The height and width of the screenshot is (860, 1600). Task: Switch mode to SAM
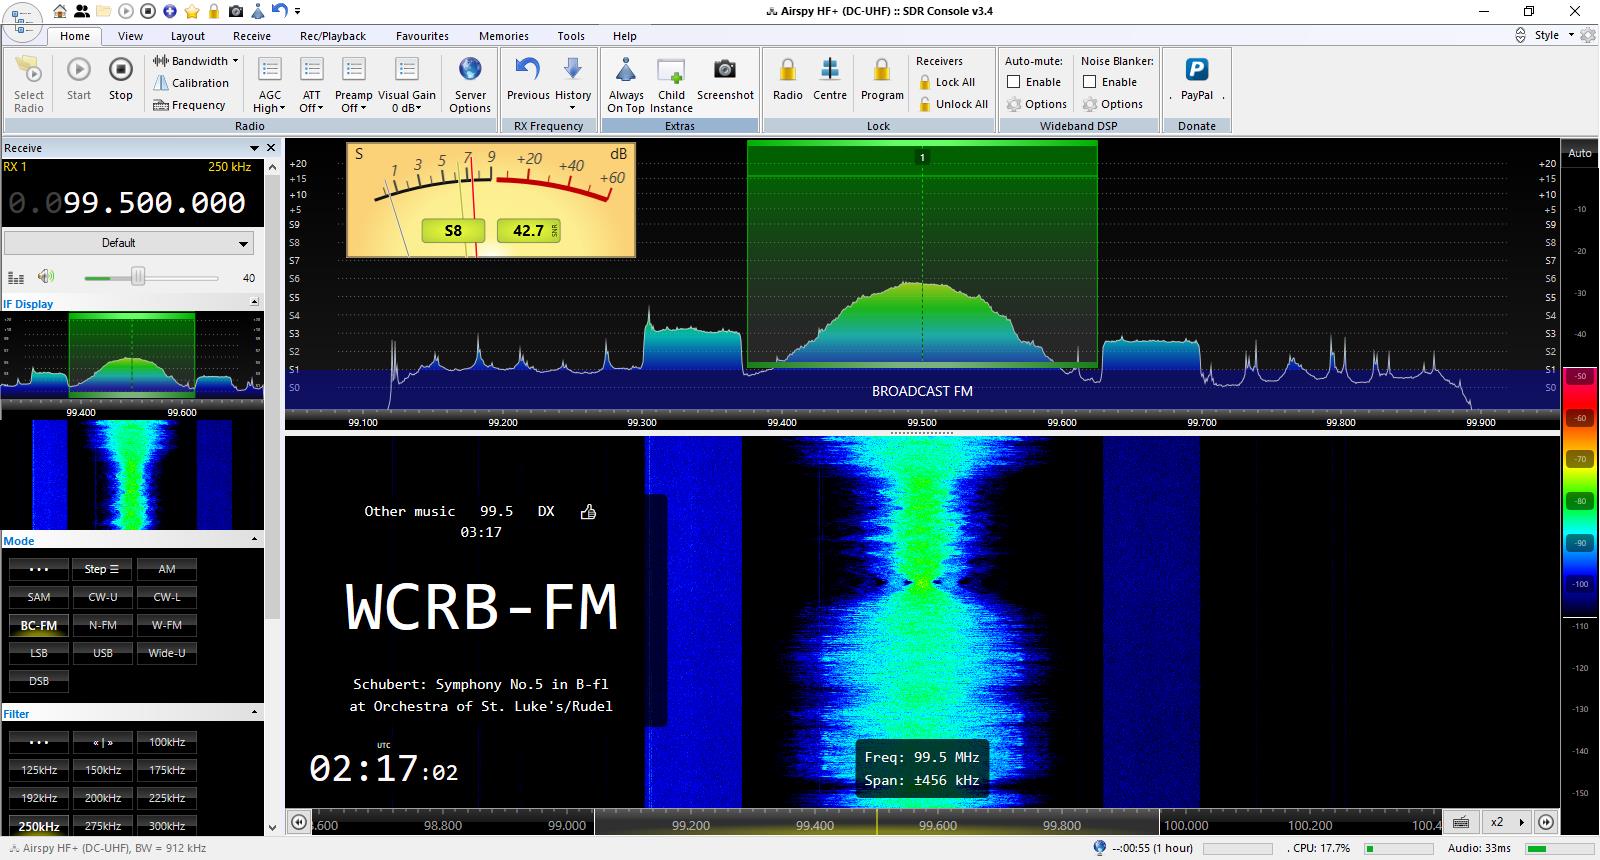39,597
